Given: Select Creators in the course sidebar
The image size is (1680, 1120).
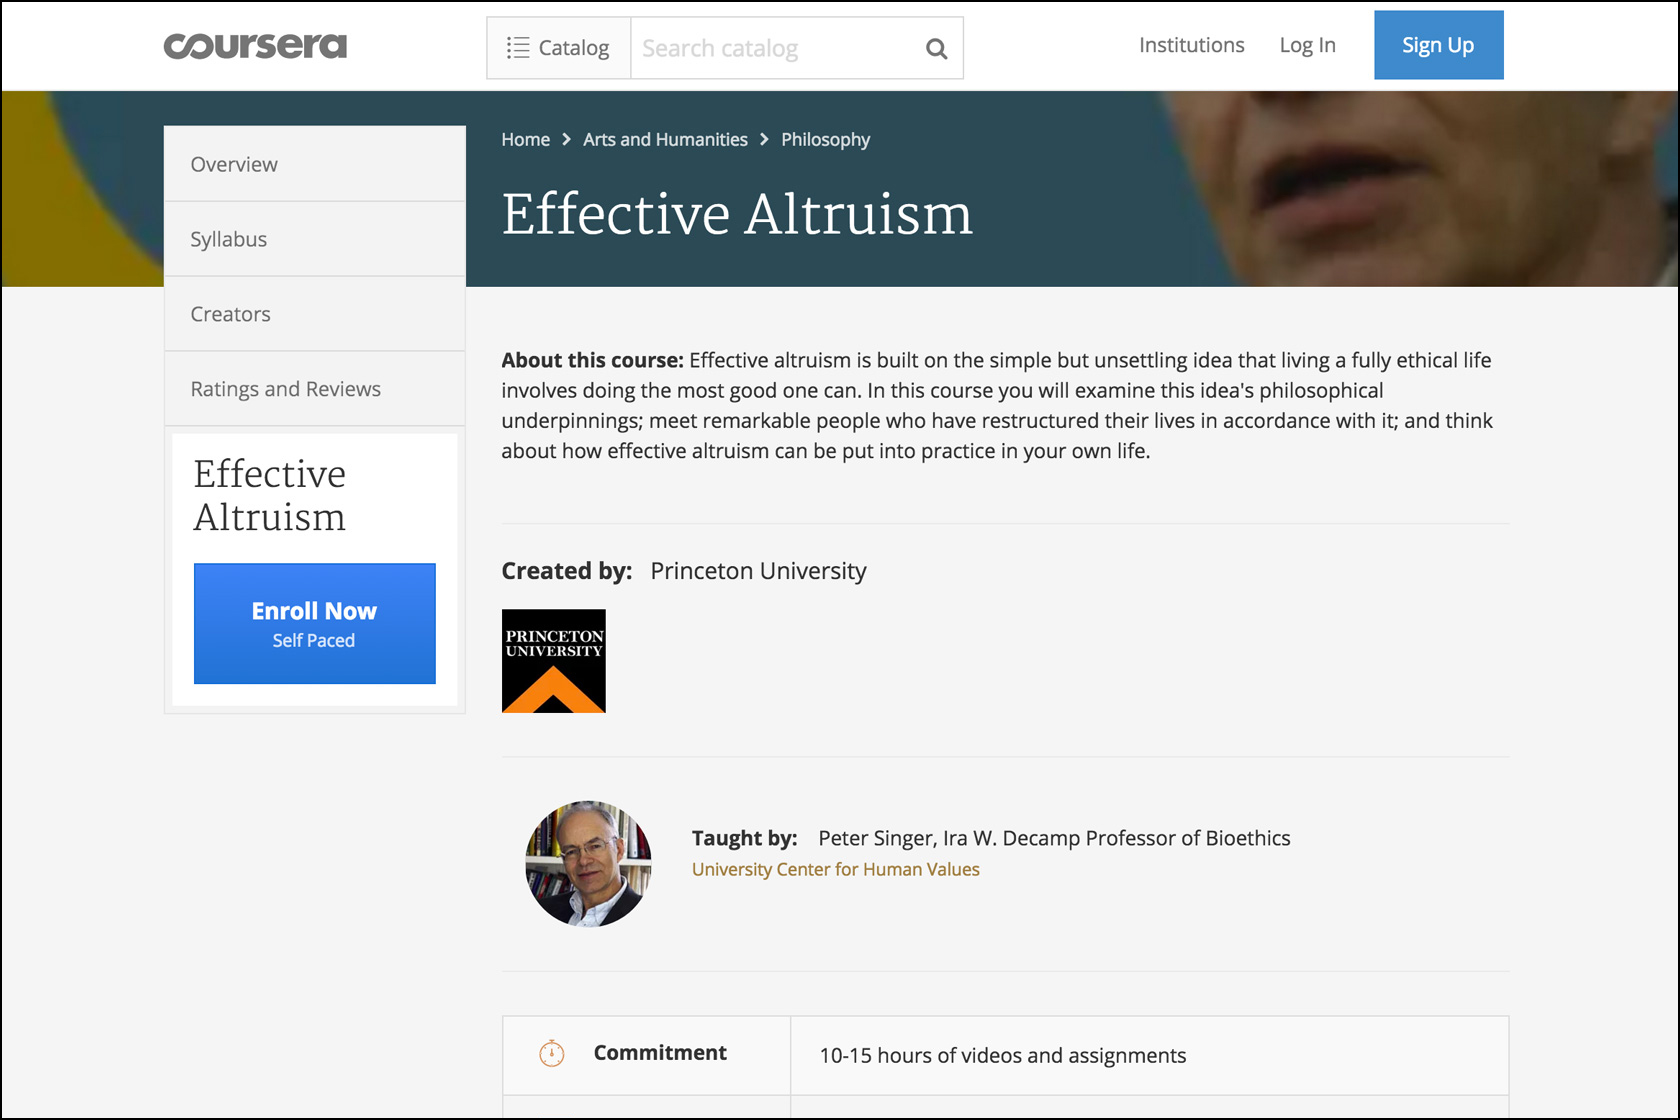Looking at the screenshot, I should point(315,314).
